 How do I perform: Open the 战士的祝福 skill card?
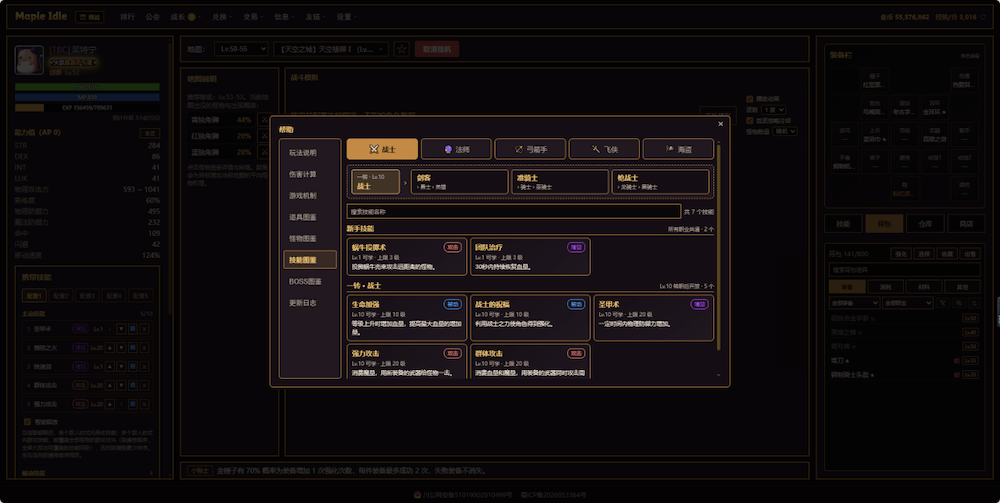530,317
